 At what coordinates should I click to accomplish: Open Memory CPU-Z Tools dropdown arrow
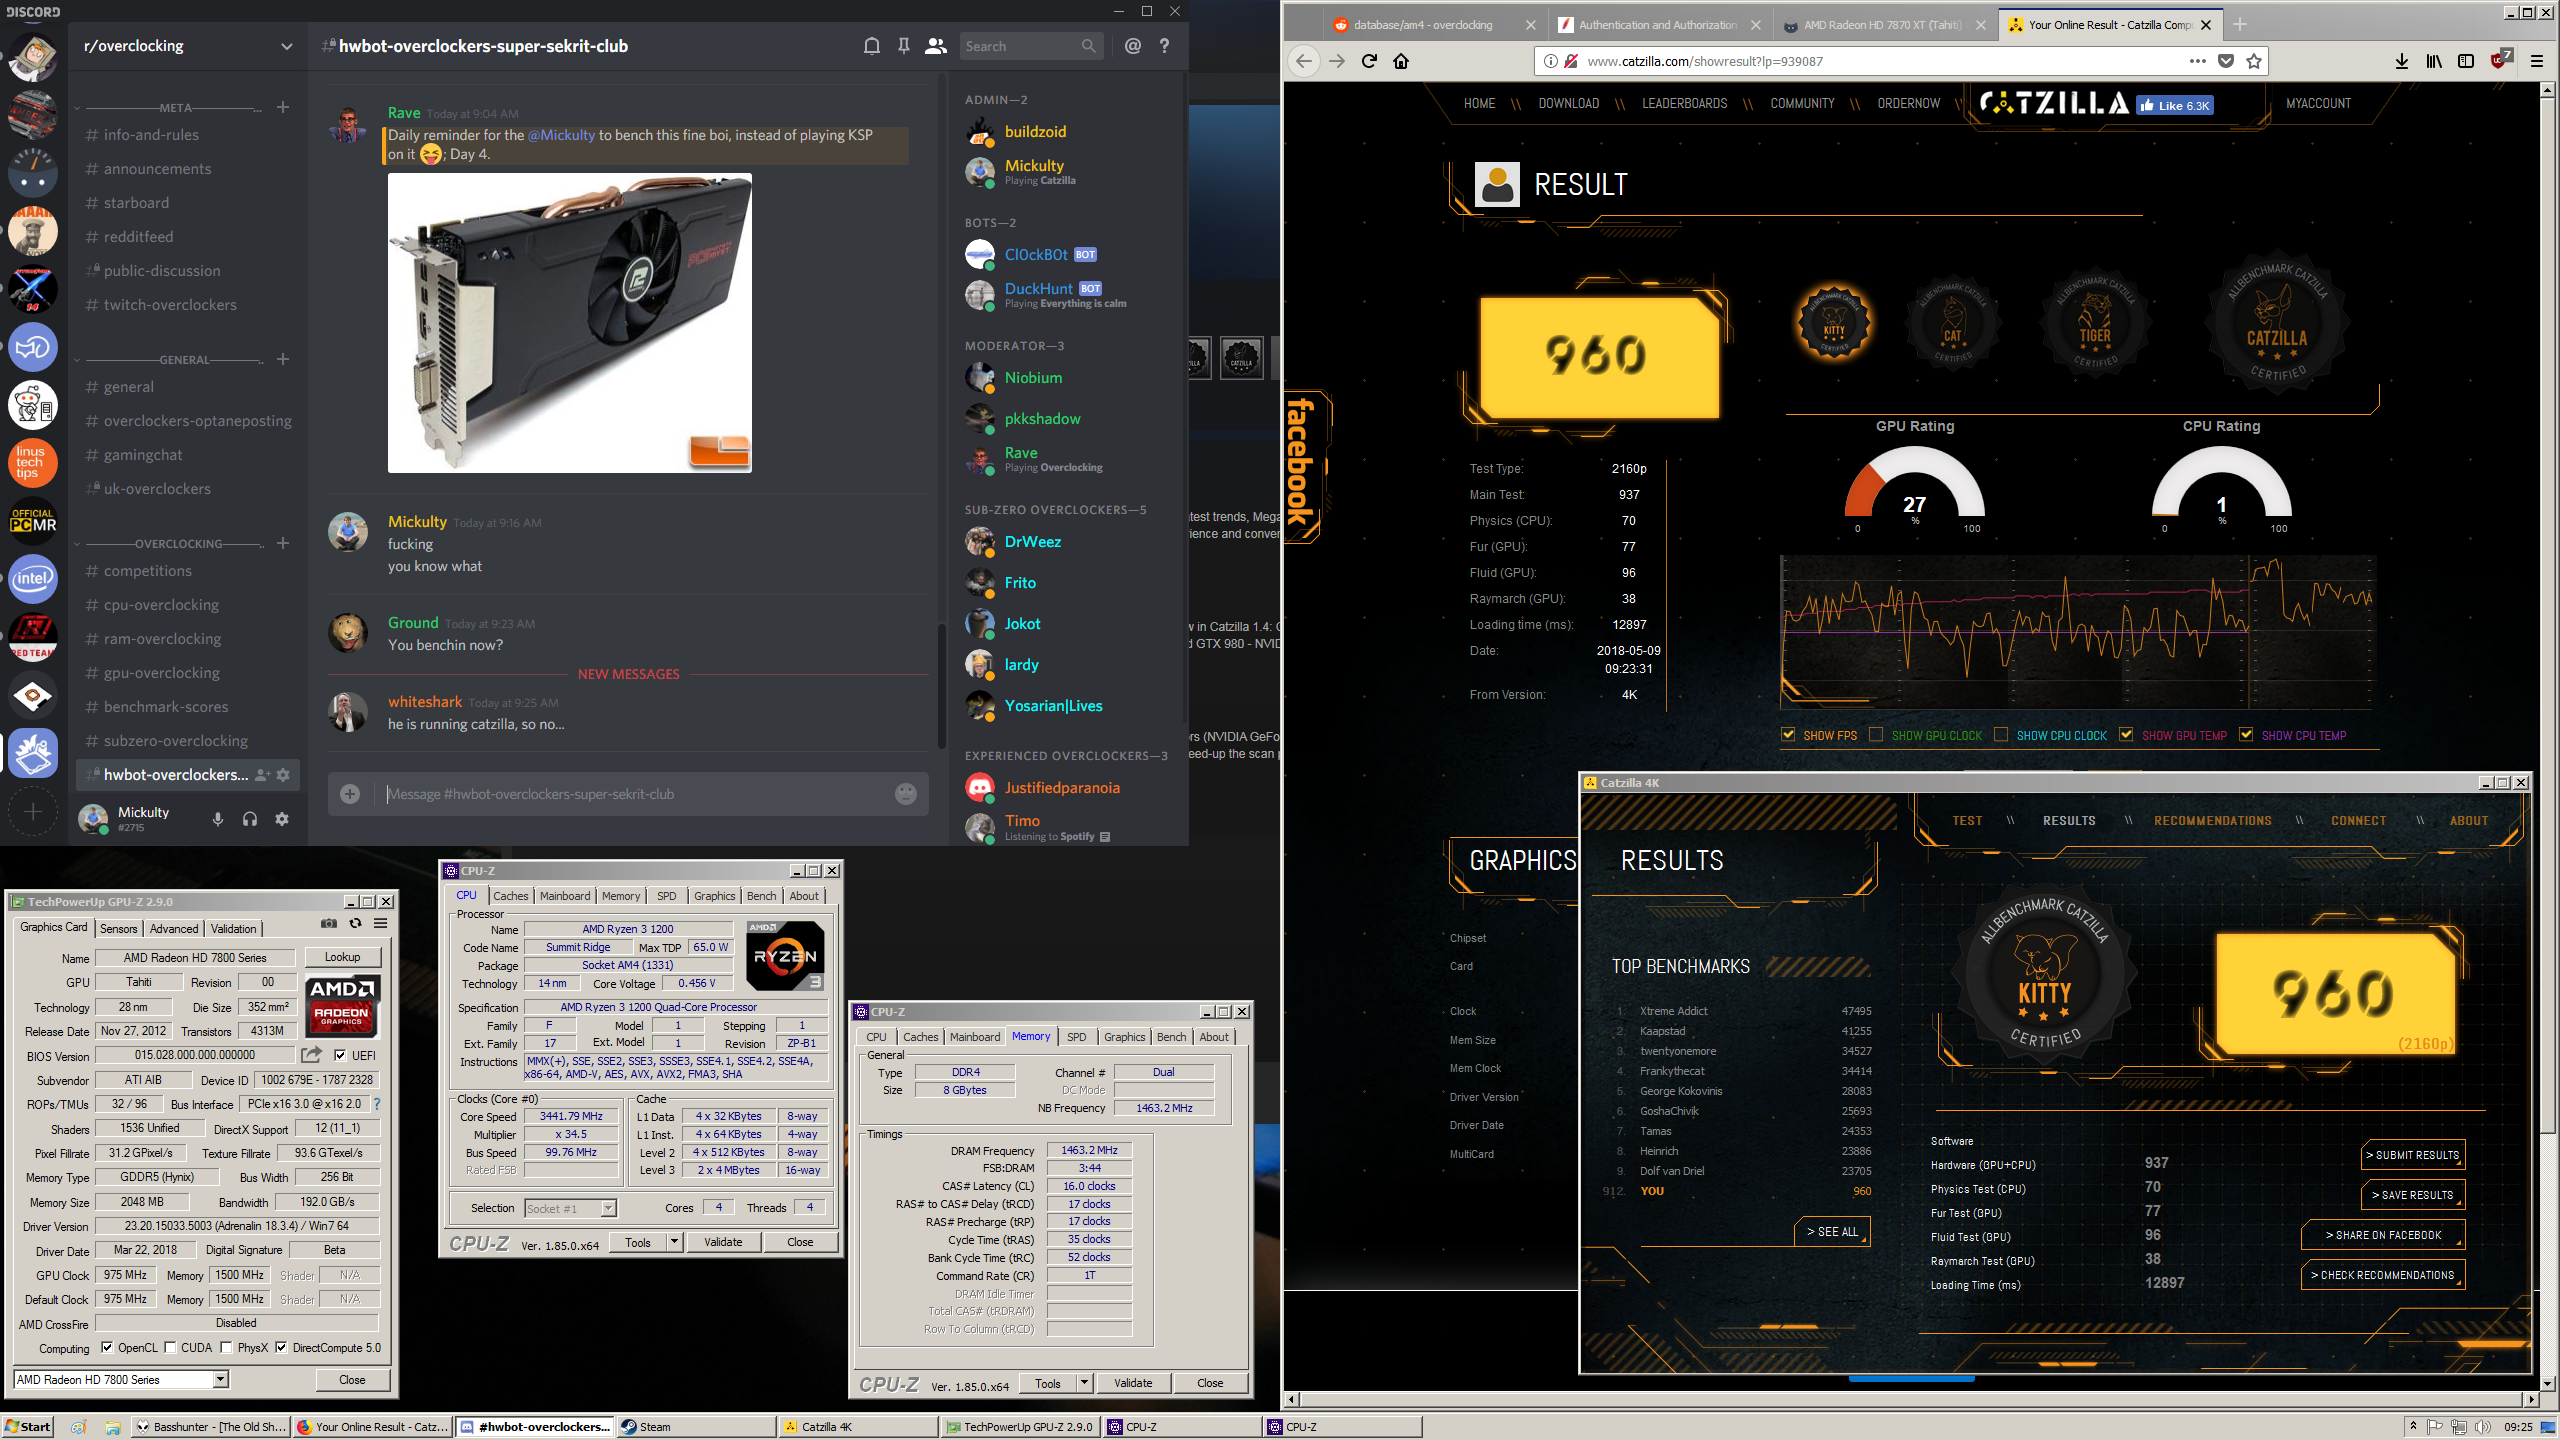coord(1084,1383)
